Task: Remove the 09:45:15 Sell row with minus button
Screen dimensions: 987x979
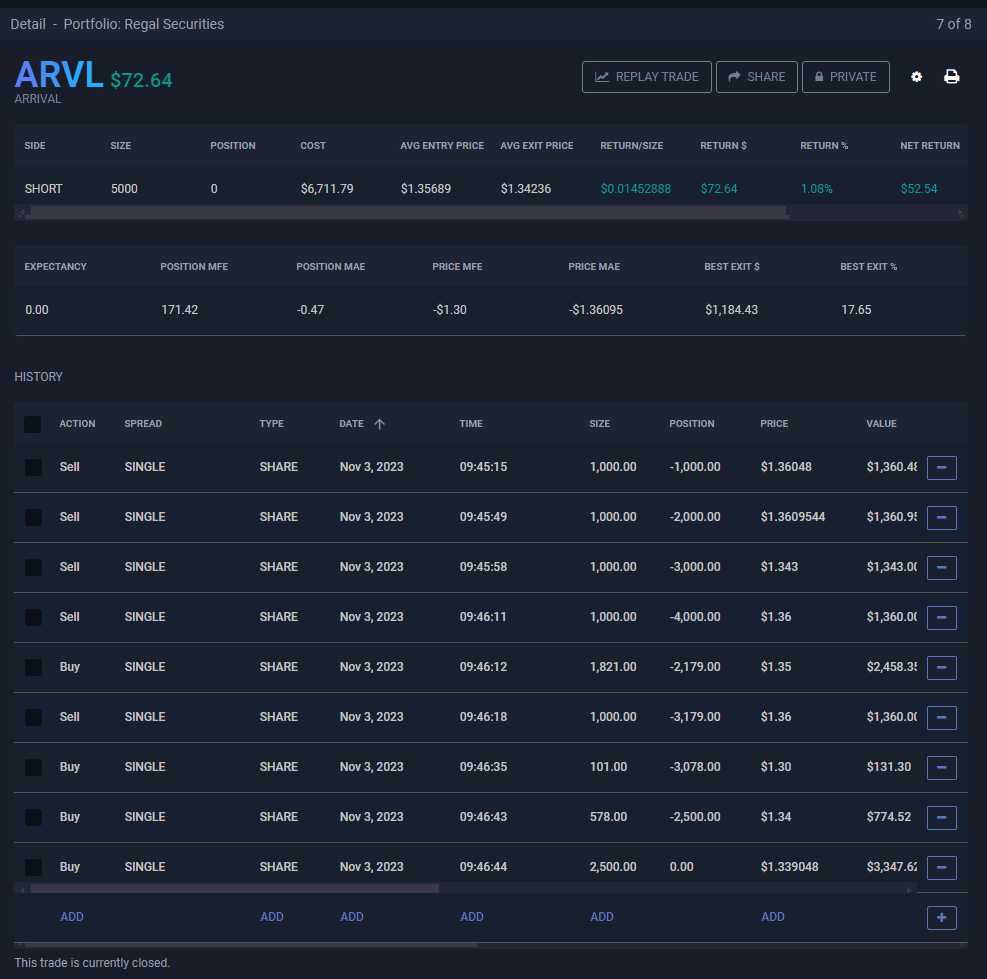Action: pyautogui.click(x=942, y=468)
